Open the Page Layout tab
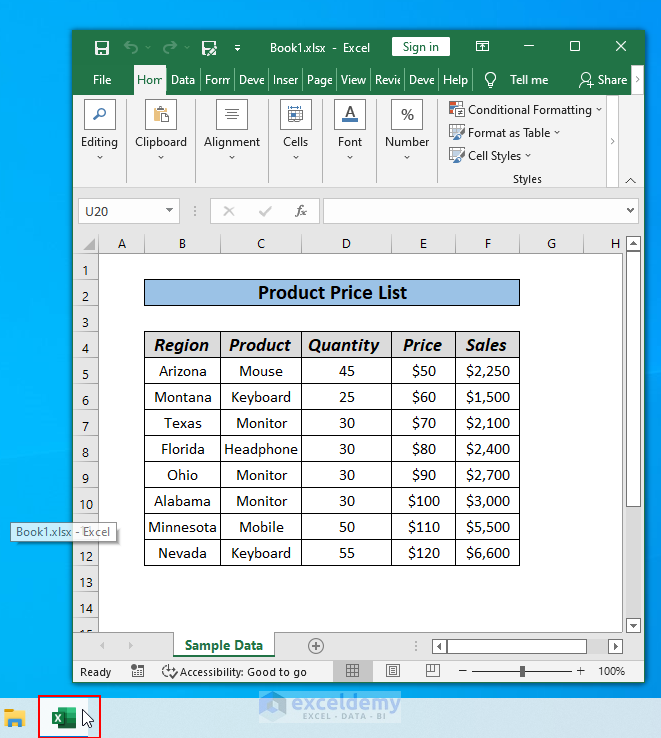 320,80
